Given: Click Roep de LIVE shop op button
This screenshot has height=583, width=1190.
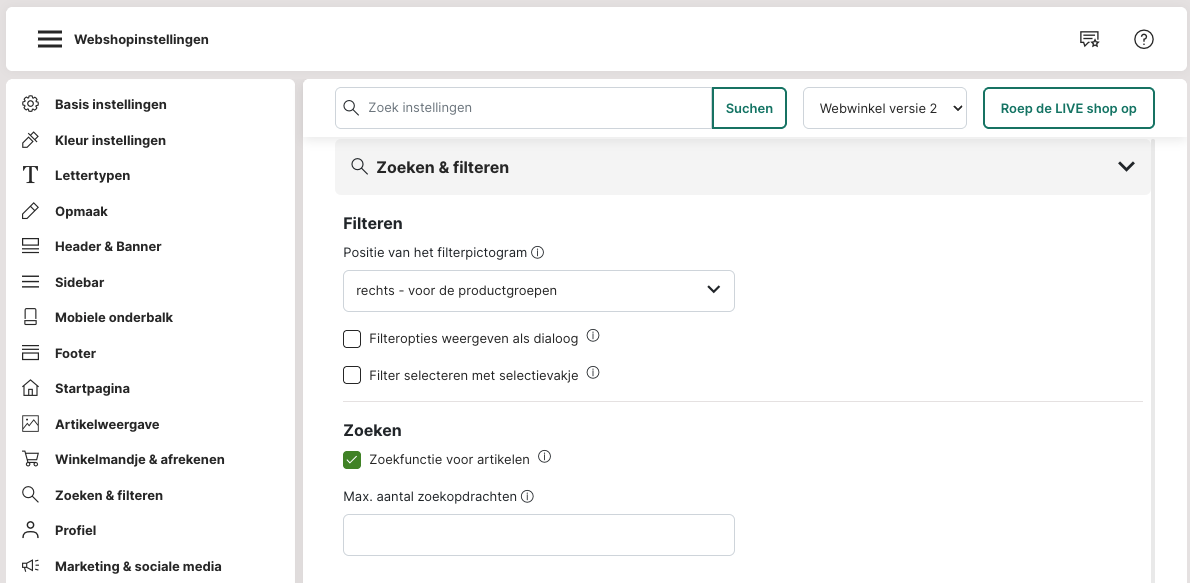Looking at the screenshot, I should [x=1068, y=108].
